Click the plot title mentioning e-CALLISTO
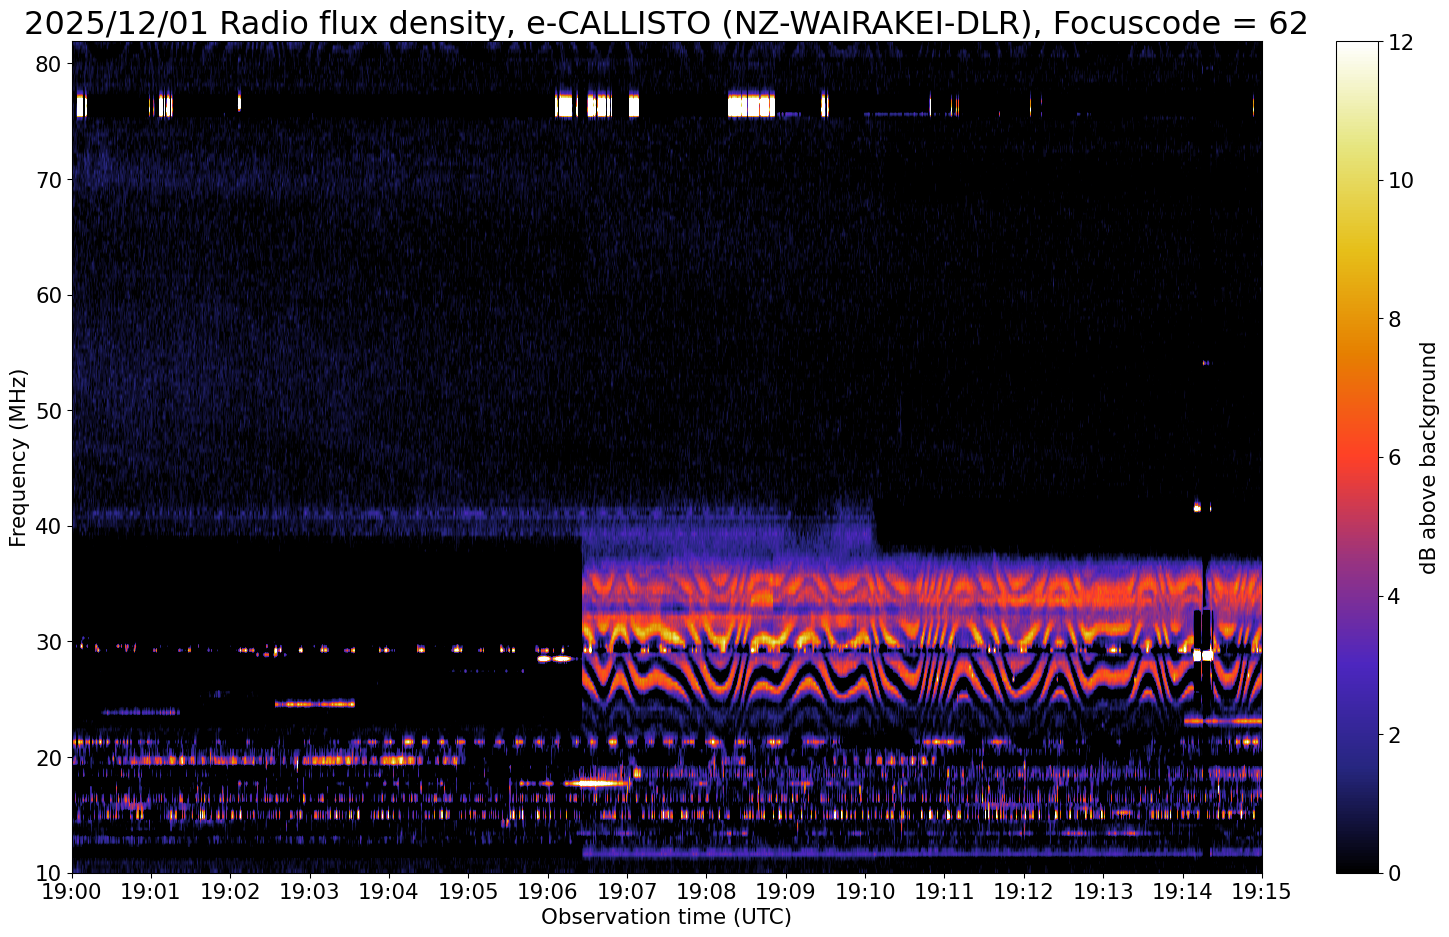This screenshot has width=1449, height=937. [666, 22]
